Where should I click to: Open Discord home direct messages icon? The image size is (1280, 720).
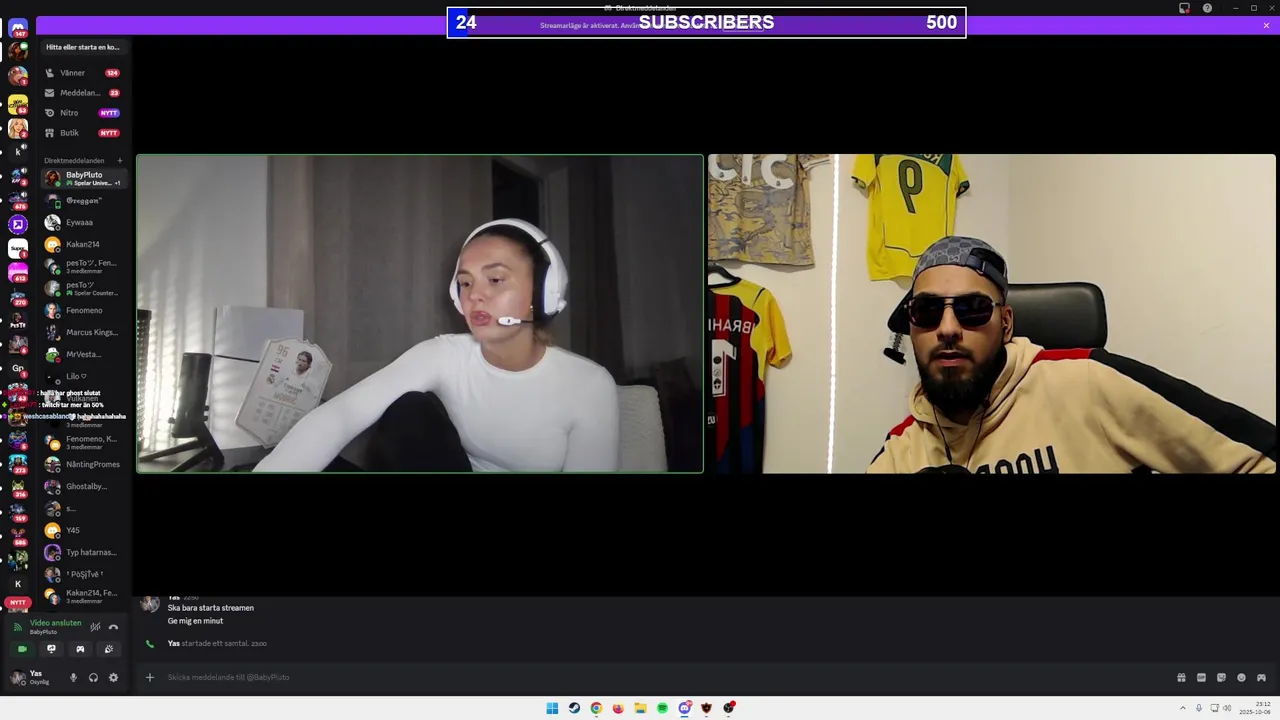tap(18, 28)
